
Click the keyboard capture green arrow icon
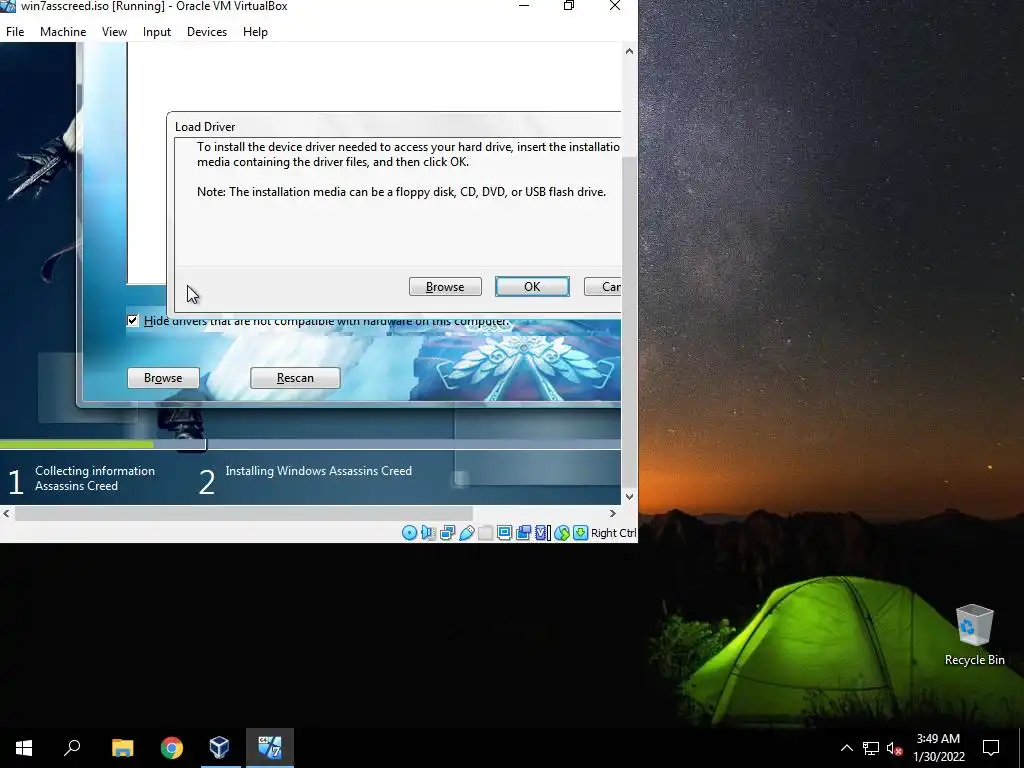tap(580, 533)
